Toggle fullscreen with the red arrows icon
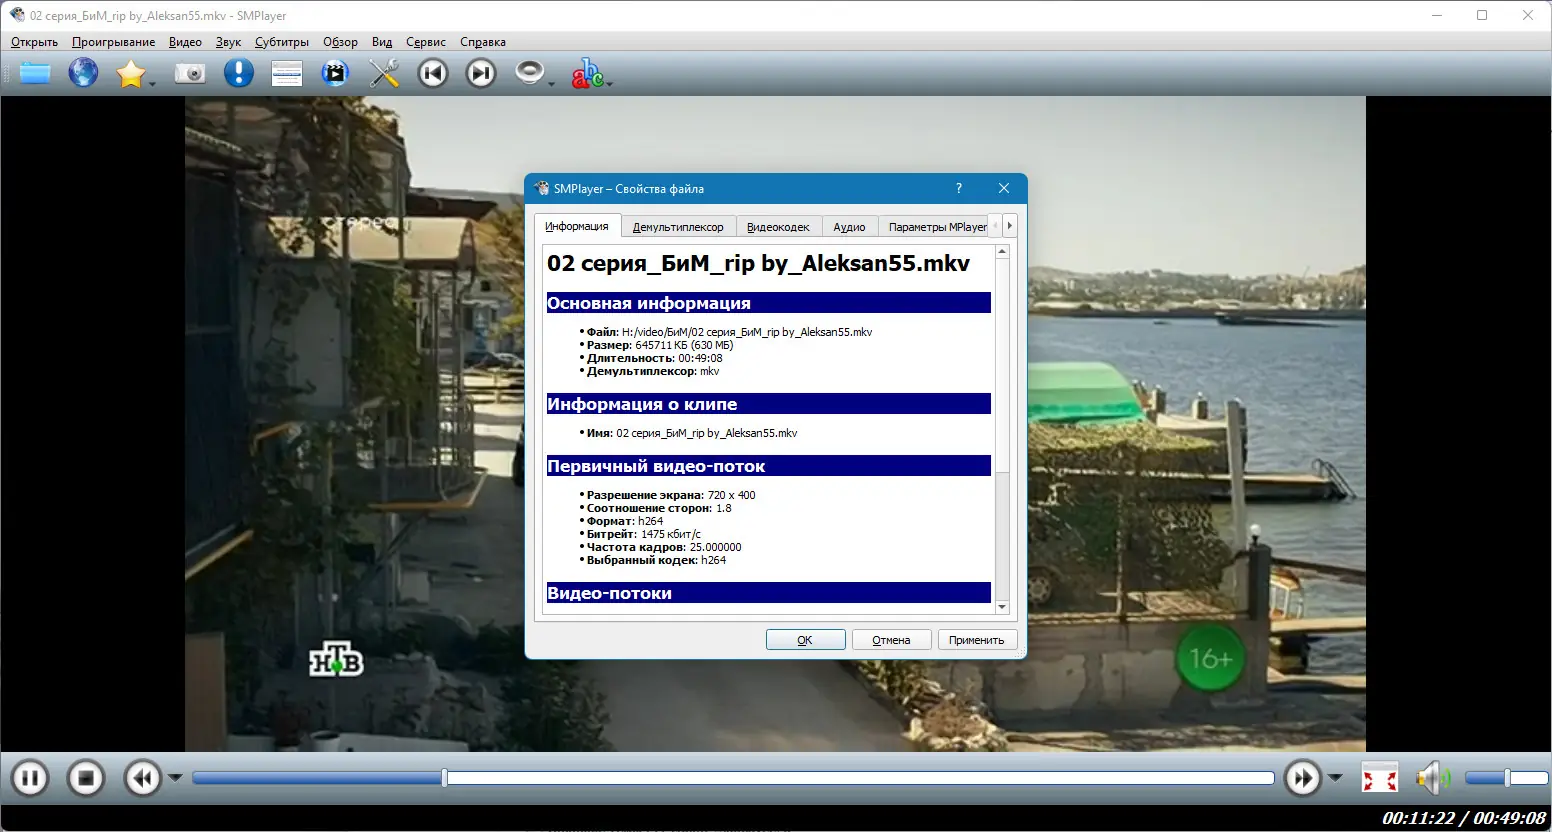 [x=1380, y=777]
